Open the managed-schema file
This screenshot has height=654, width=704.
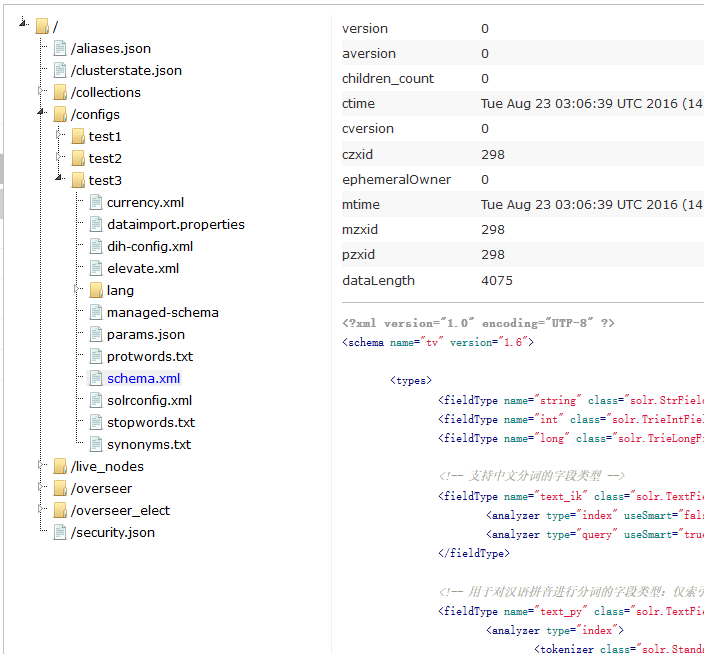[x=162, y=312]
